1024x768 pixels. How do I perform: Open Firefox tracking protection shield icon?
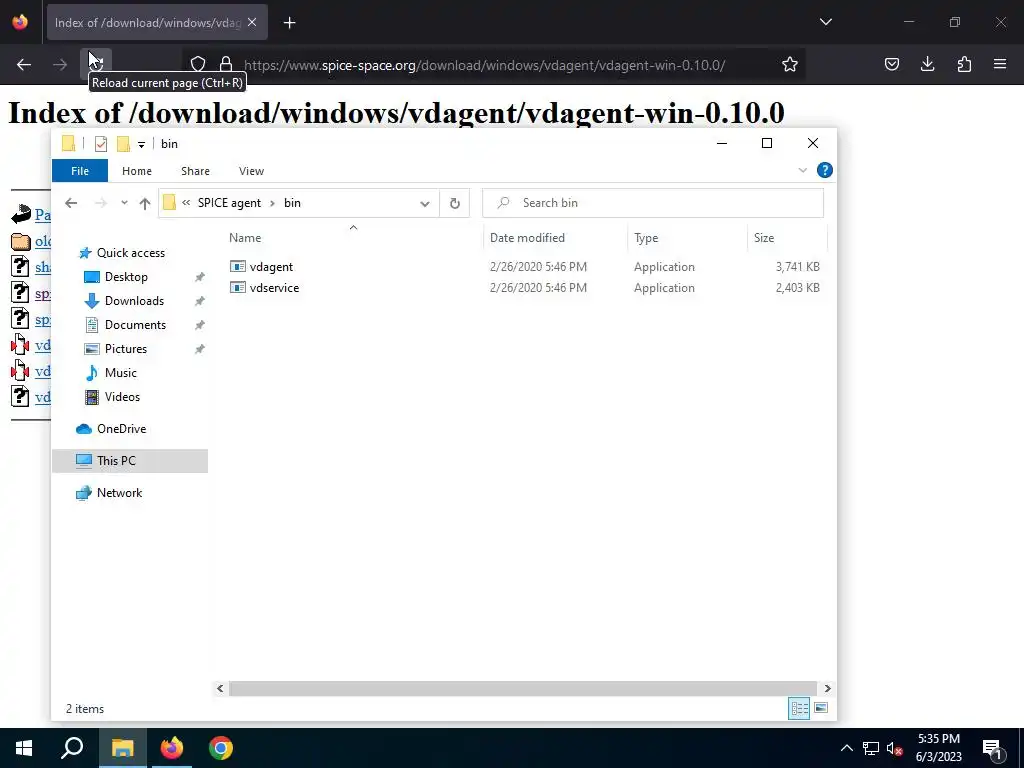198,64
